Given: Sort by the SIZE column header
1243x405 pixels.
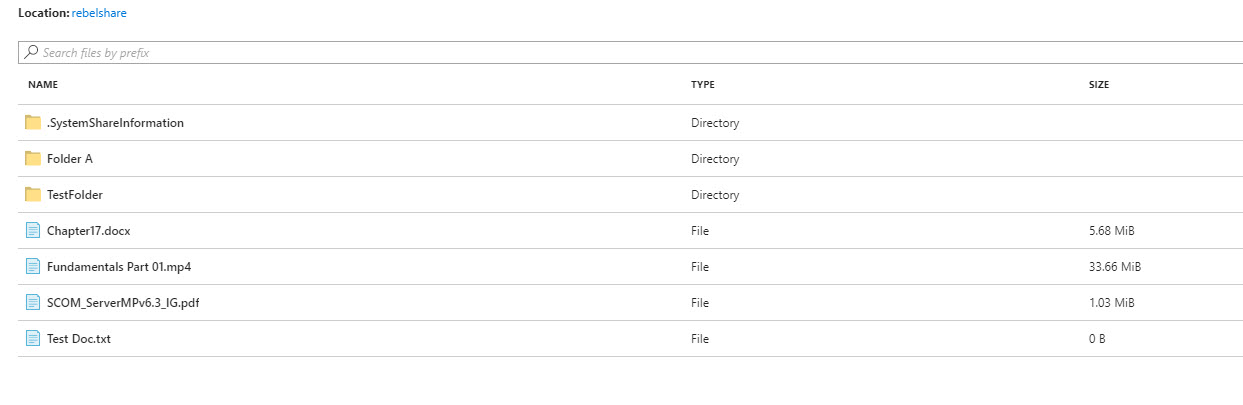Looking at the screenshot, I should point(1099,85).
